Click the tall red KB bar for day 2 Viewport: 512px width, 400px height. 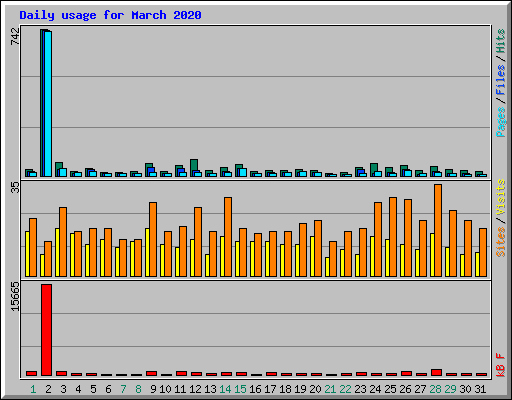(46, 330)
